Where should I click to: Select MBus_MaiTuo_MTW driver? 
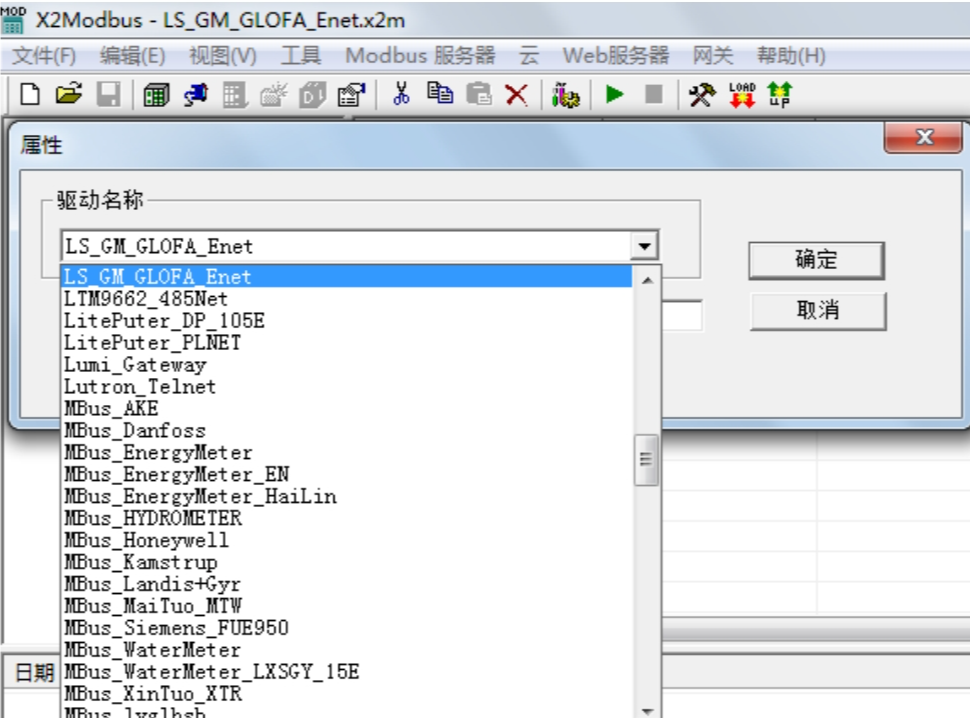click(346, 606)
